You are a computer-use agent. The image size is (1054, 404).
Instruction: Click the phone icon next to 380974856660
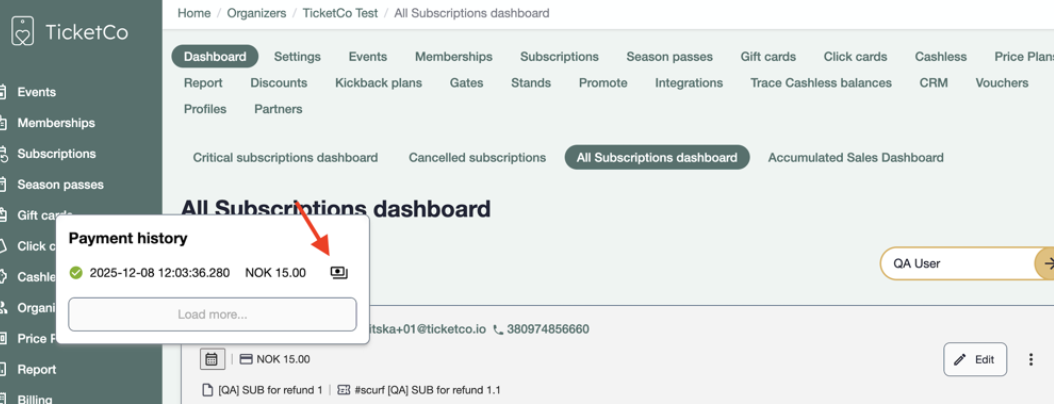point(498,329)
